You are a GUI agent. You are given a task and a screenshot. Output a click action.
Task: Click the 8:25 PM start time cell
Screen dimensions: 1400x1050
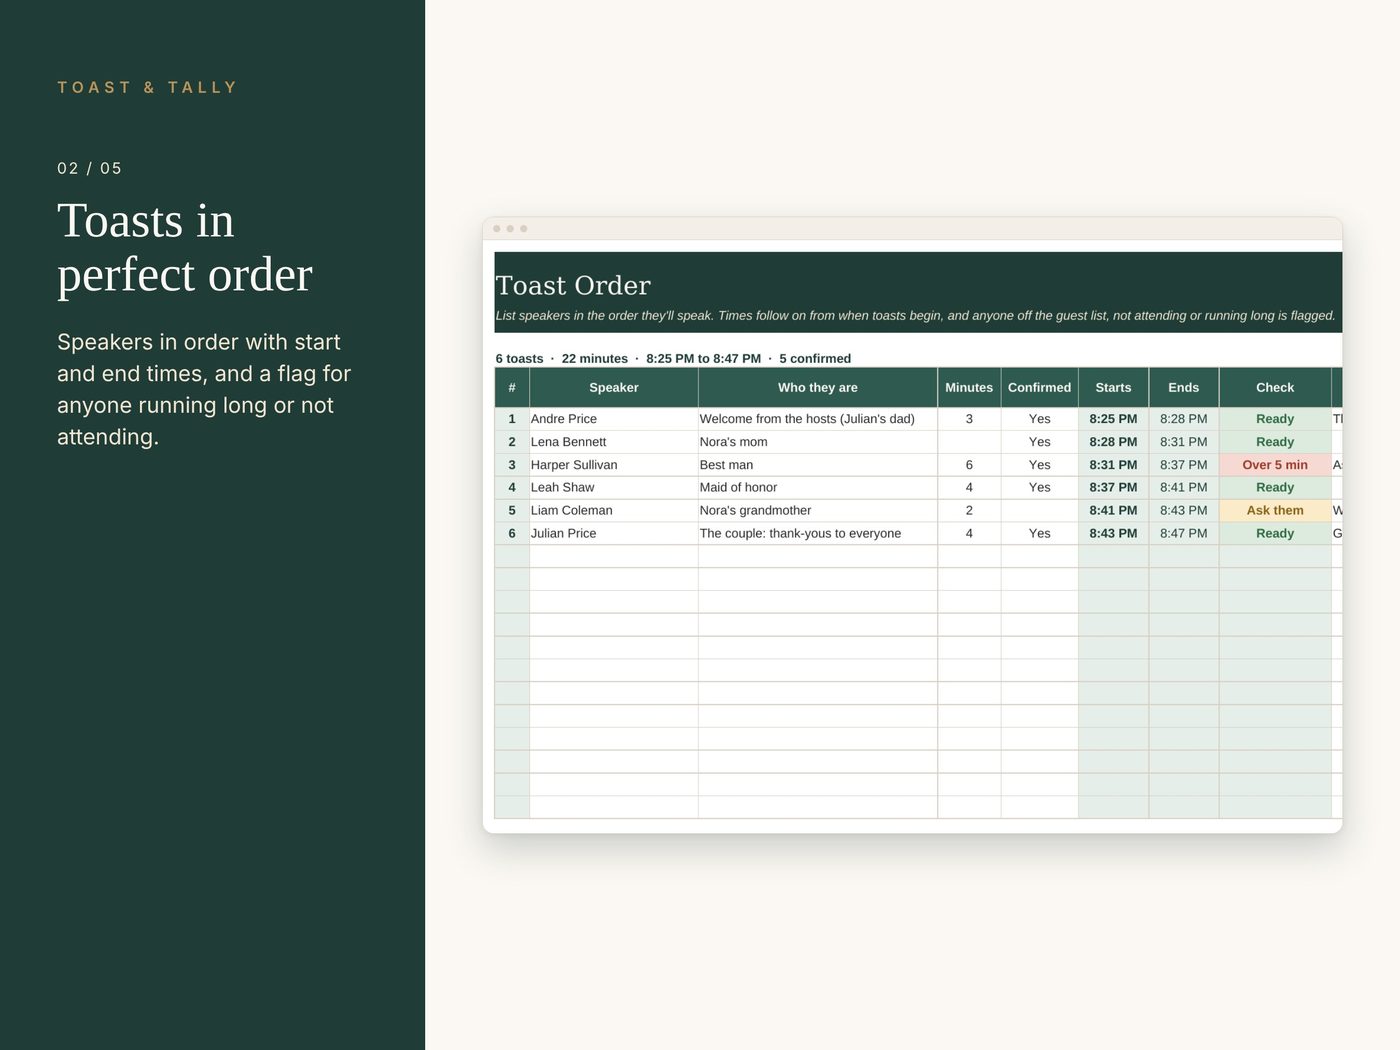coord(1113,419)
